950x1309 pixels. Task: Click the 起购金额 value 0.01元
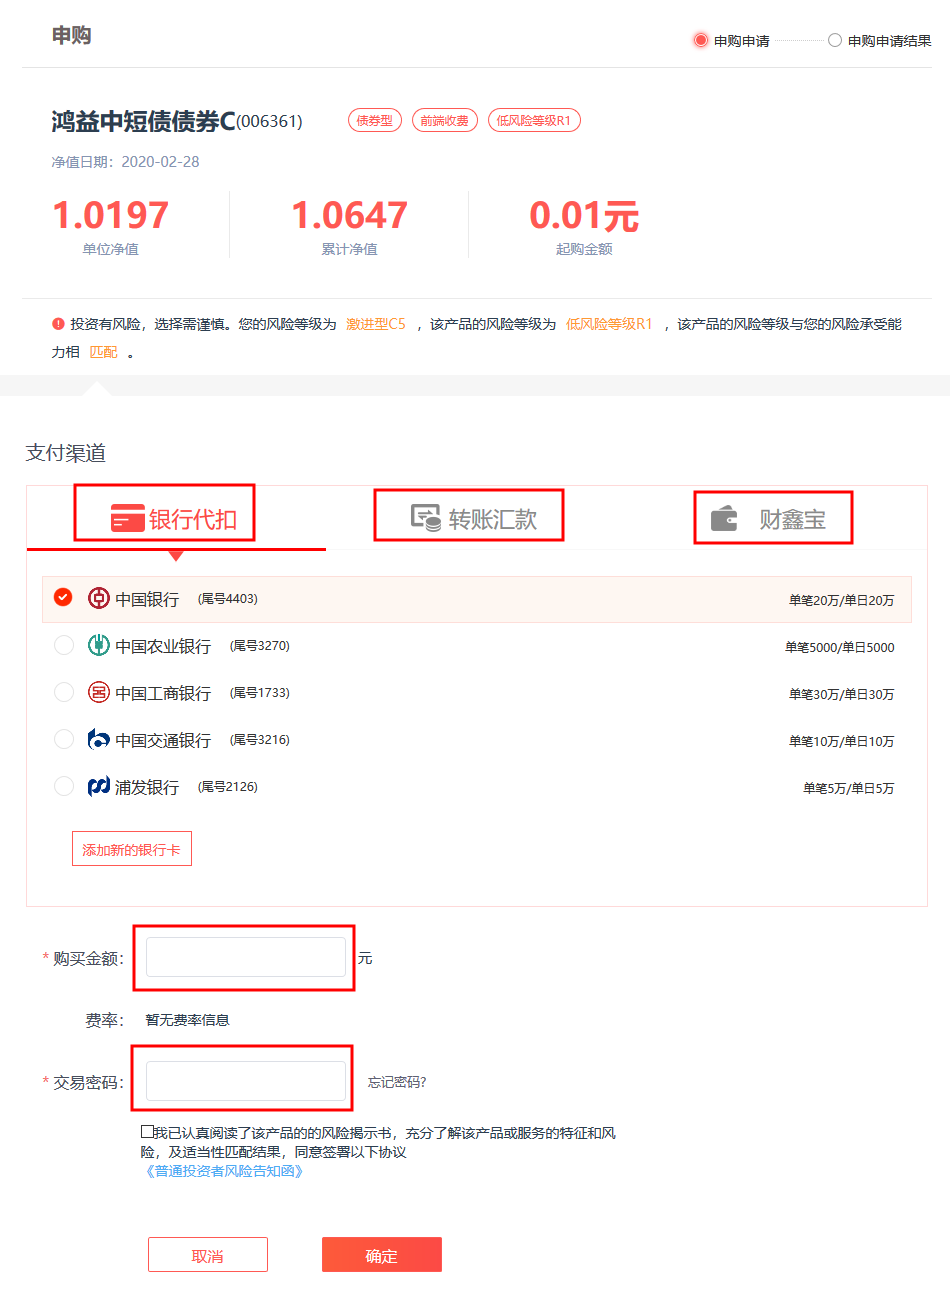point(584,215)
